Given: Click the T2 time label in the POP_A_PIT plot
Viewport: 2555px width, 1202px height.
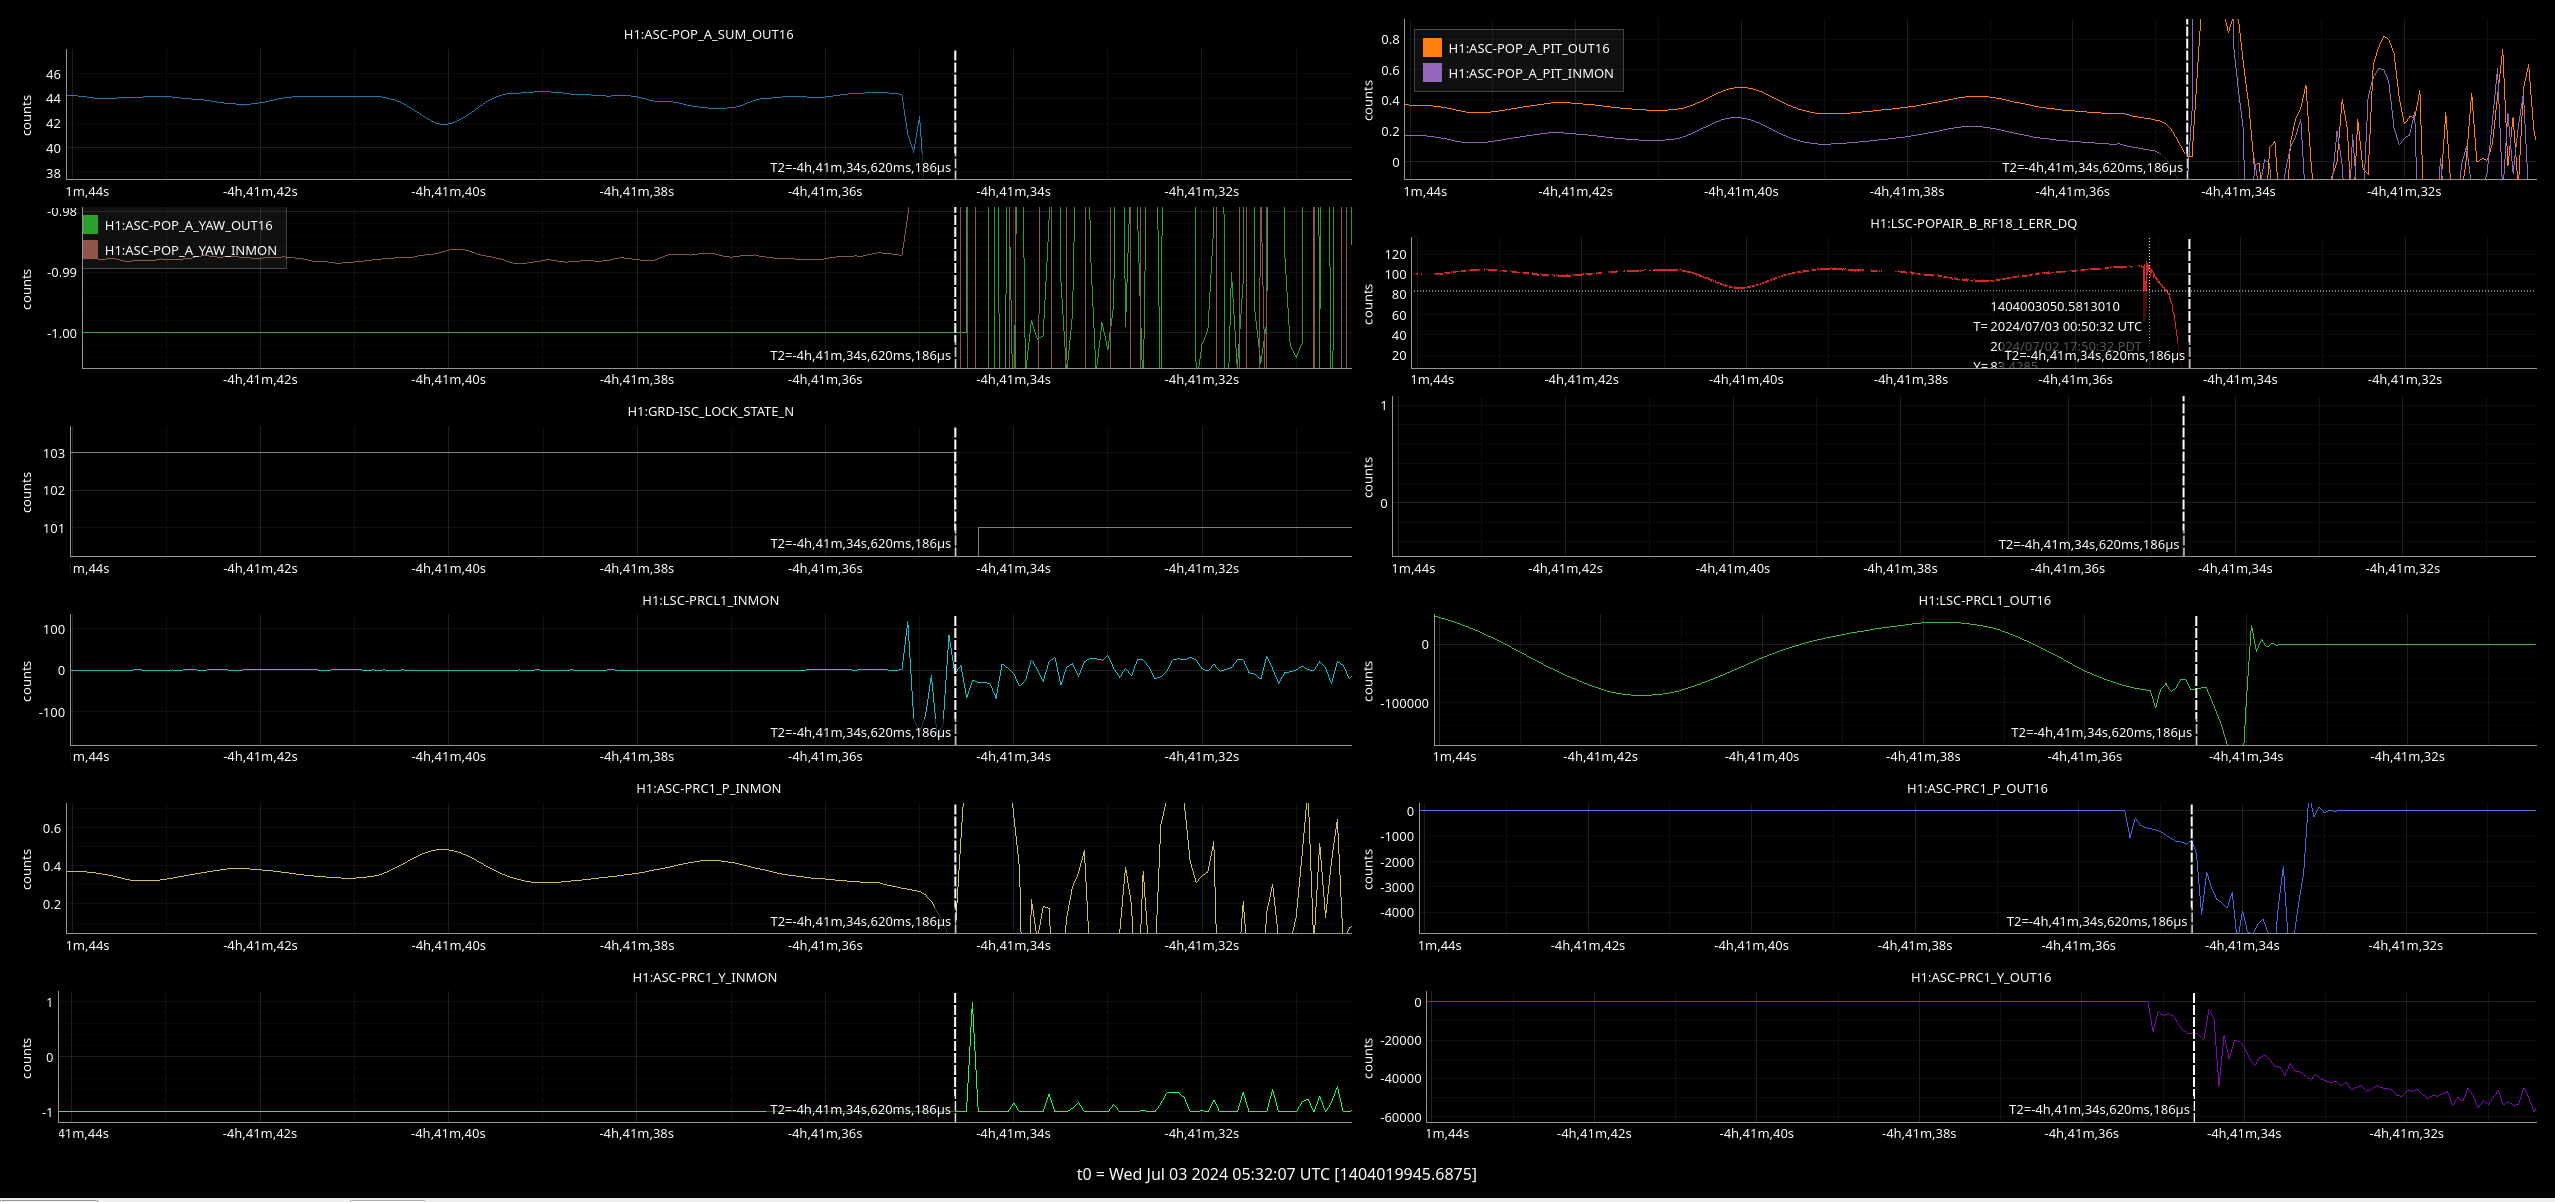Looking at the screenshot, I should coord(2092,167).
